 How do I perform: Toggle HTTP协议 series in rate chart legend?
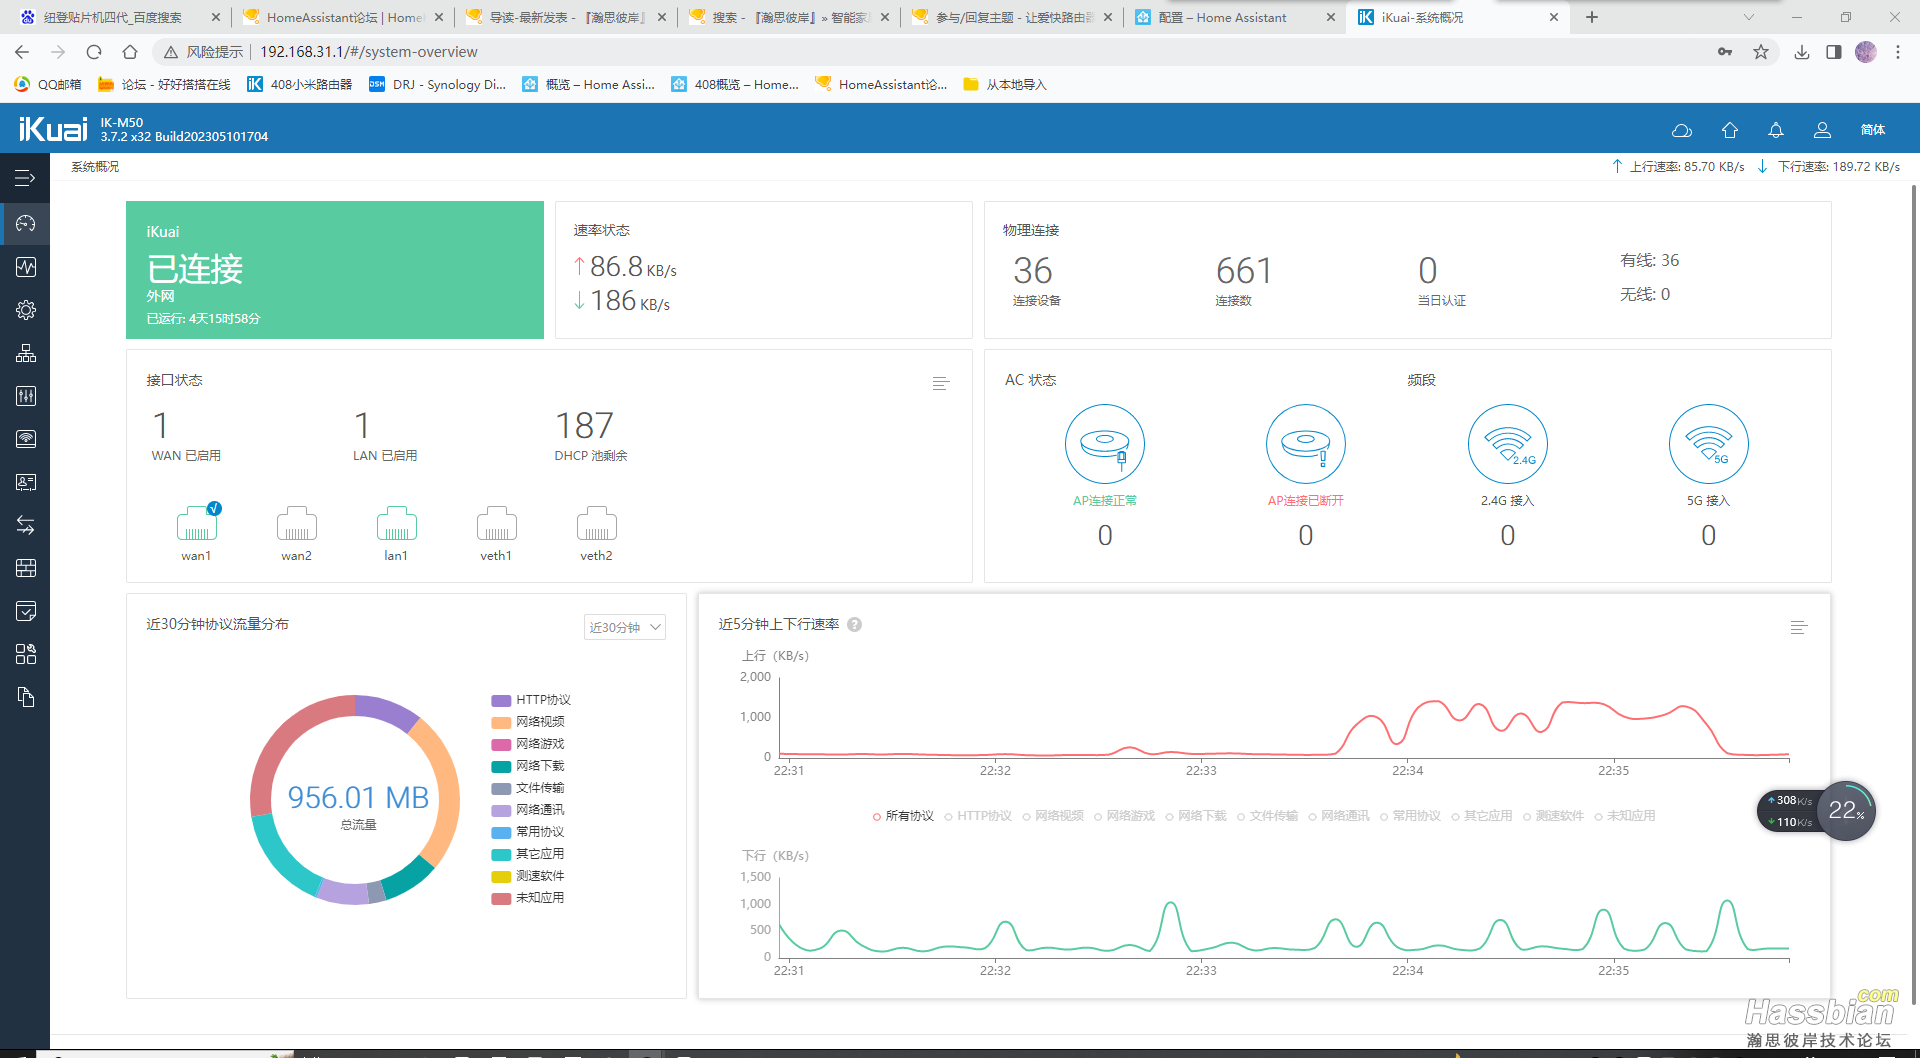point(978,816)
